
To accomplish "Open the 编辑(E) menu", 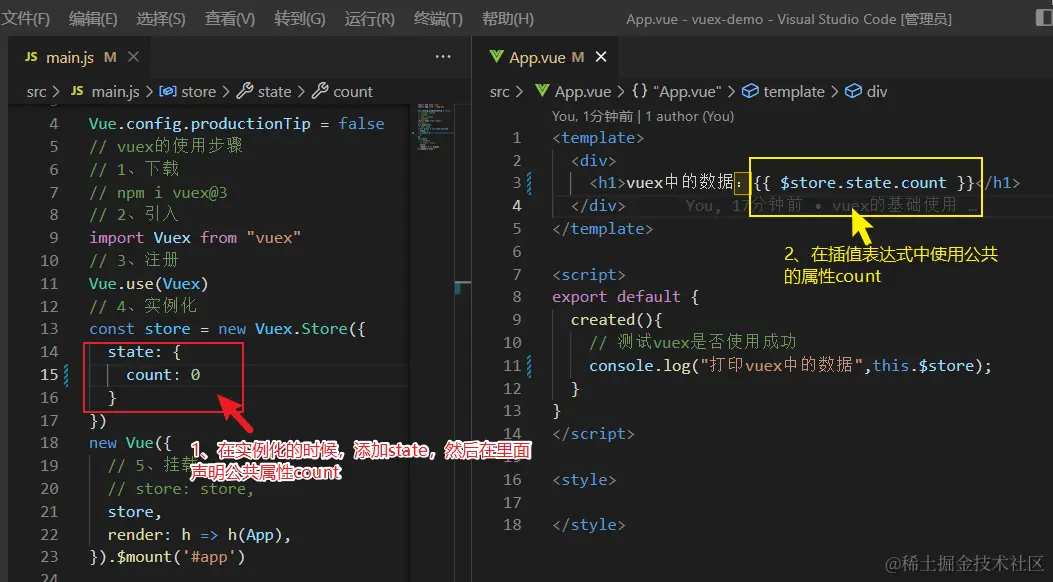I will tap(93, 19).
